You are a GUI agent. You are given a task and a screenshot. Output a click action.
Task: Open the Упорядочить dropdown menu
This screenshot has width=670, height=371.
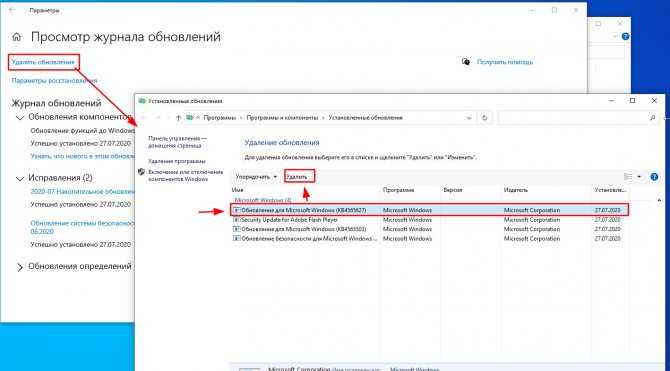tap(256, 177)
